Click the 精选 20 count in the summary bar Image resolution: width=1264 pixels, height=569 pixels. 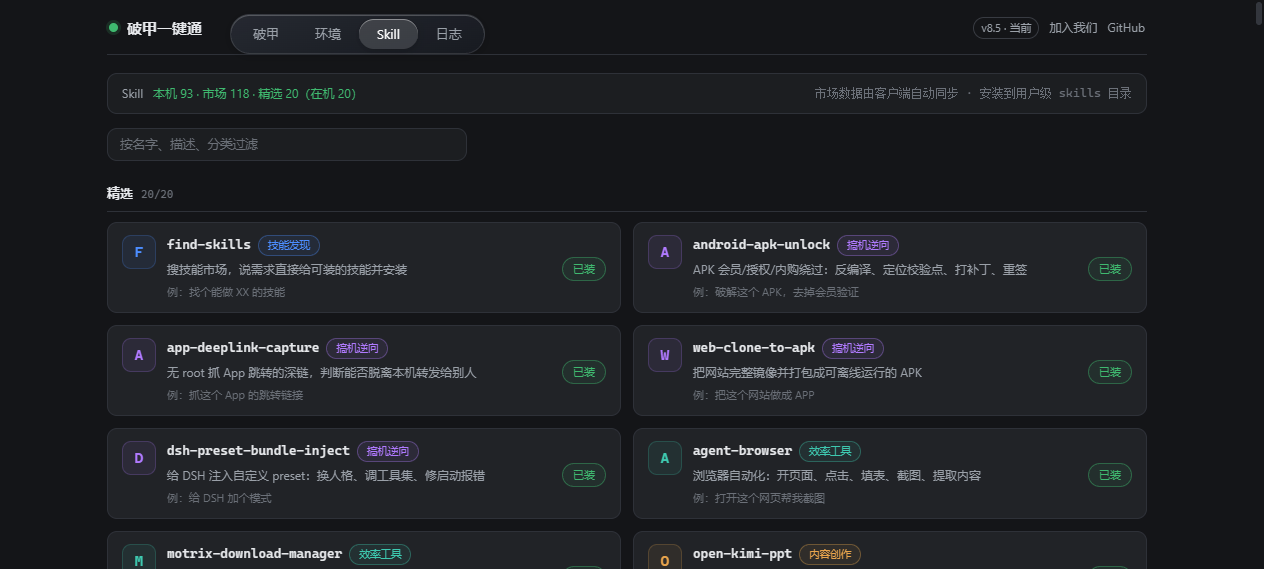point(278,94)
